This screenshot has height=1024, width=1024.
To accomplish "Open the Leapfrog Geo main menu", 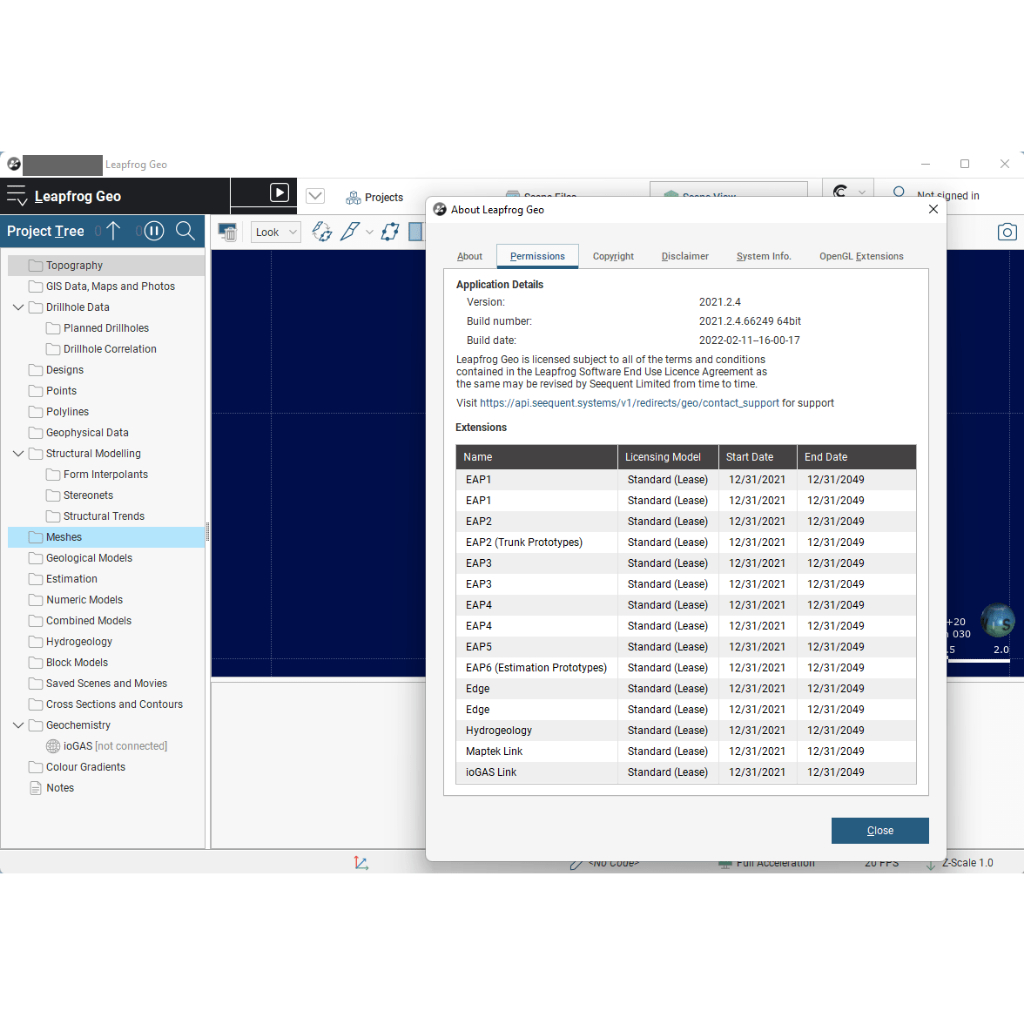I will point(17,196).
